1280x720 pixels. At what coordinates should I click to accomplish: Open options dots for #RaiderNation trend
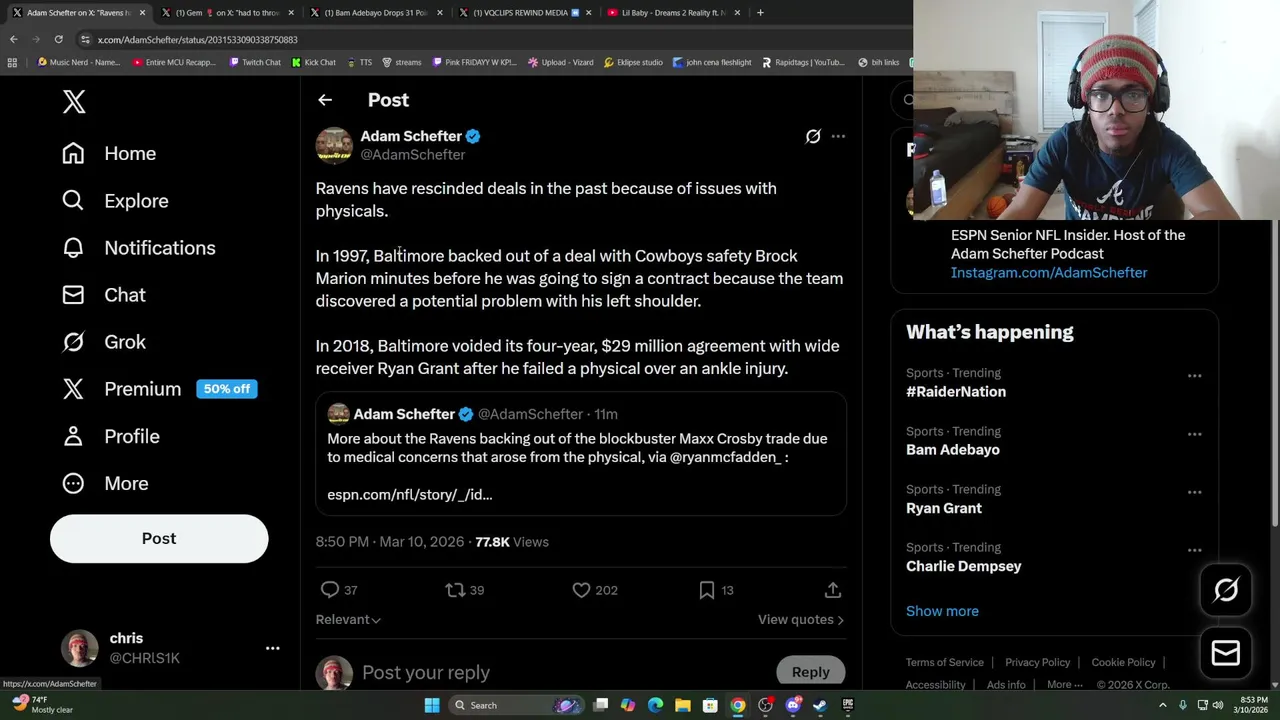point(1194,376)
